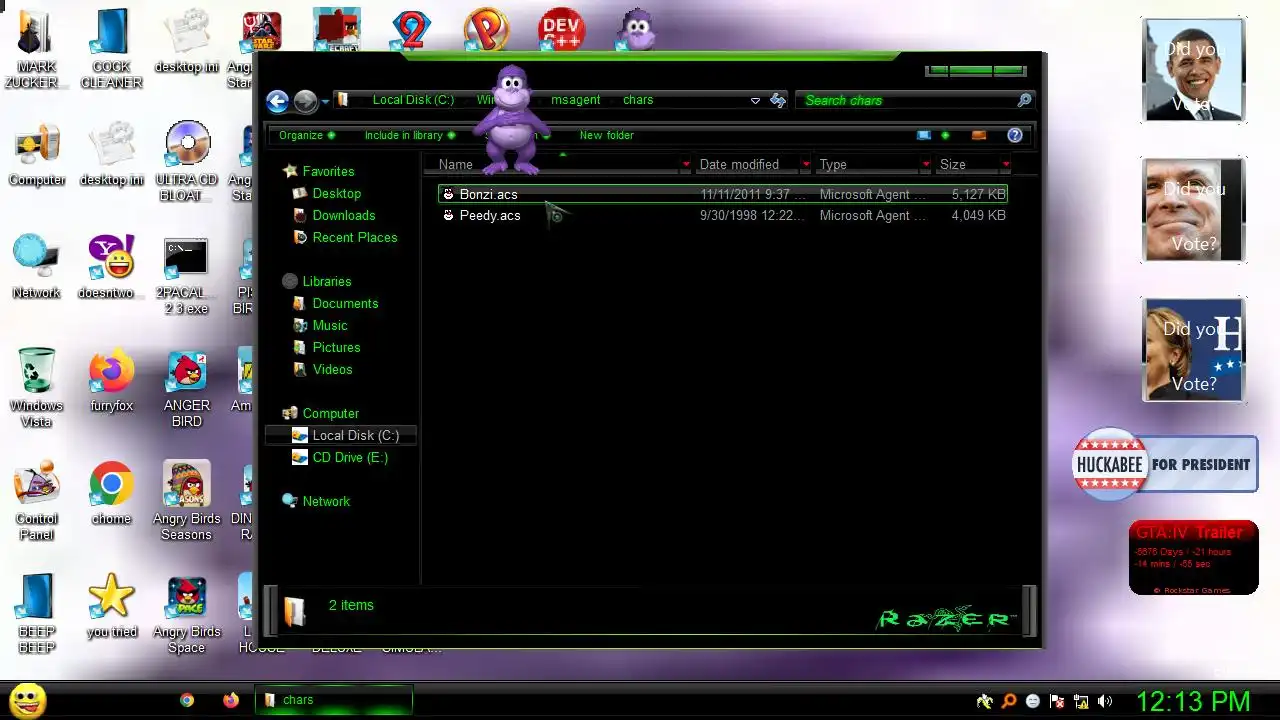1280x720 pixels.
Task: Select Angry Birds Seasons desktop icon
Action: click(x=187, y=501)
